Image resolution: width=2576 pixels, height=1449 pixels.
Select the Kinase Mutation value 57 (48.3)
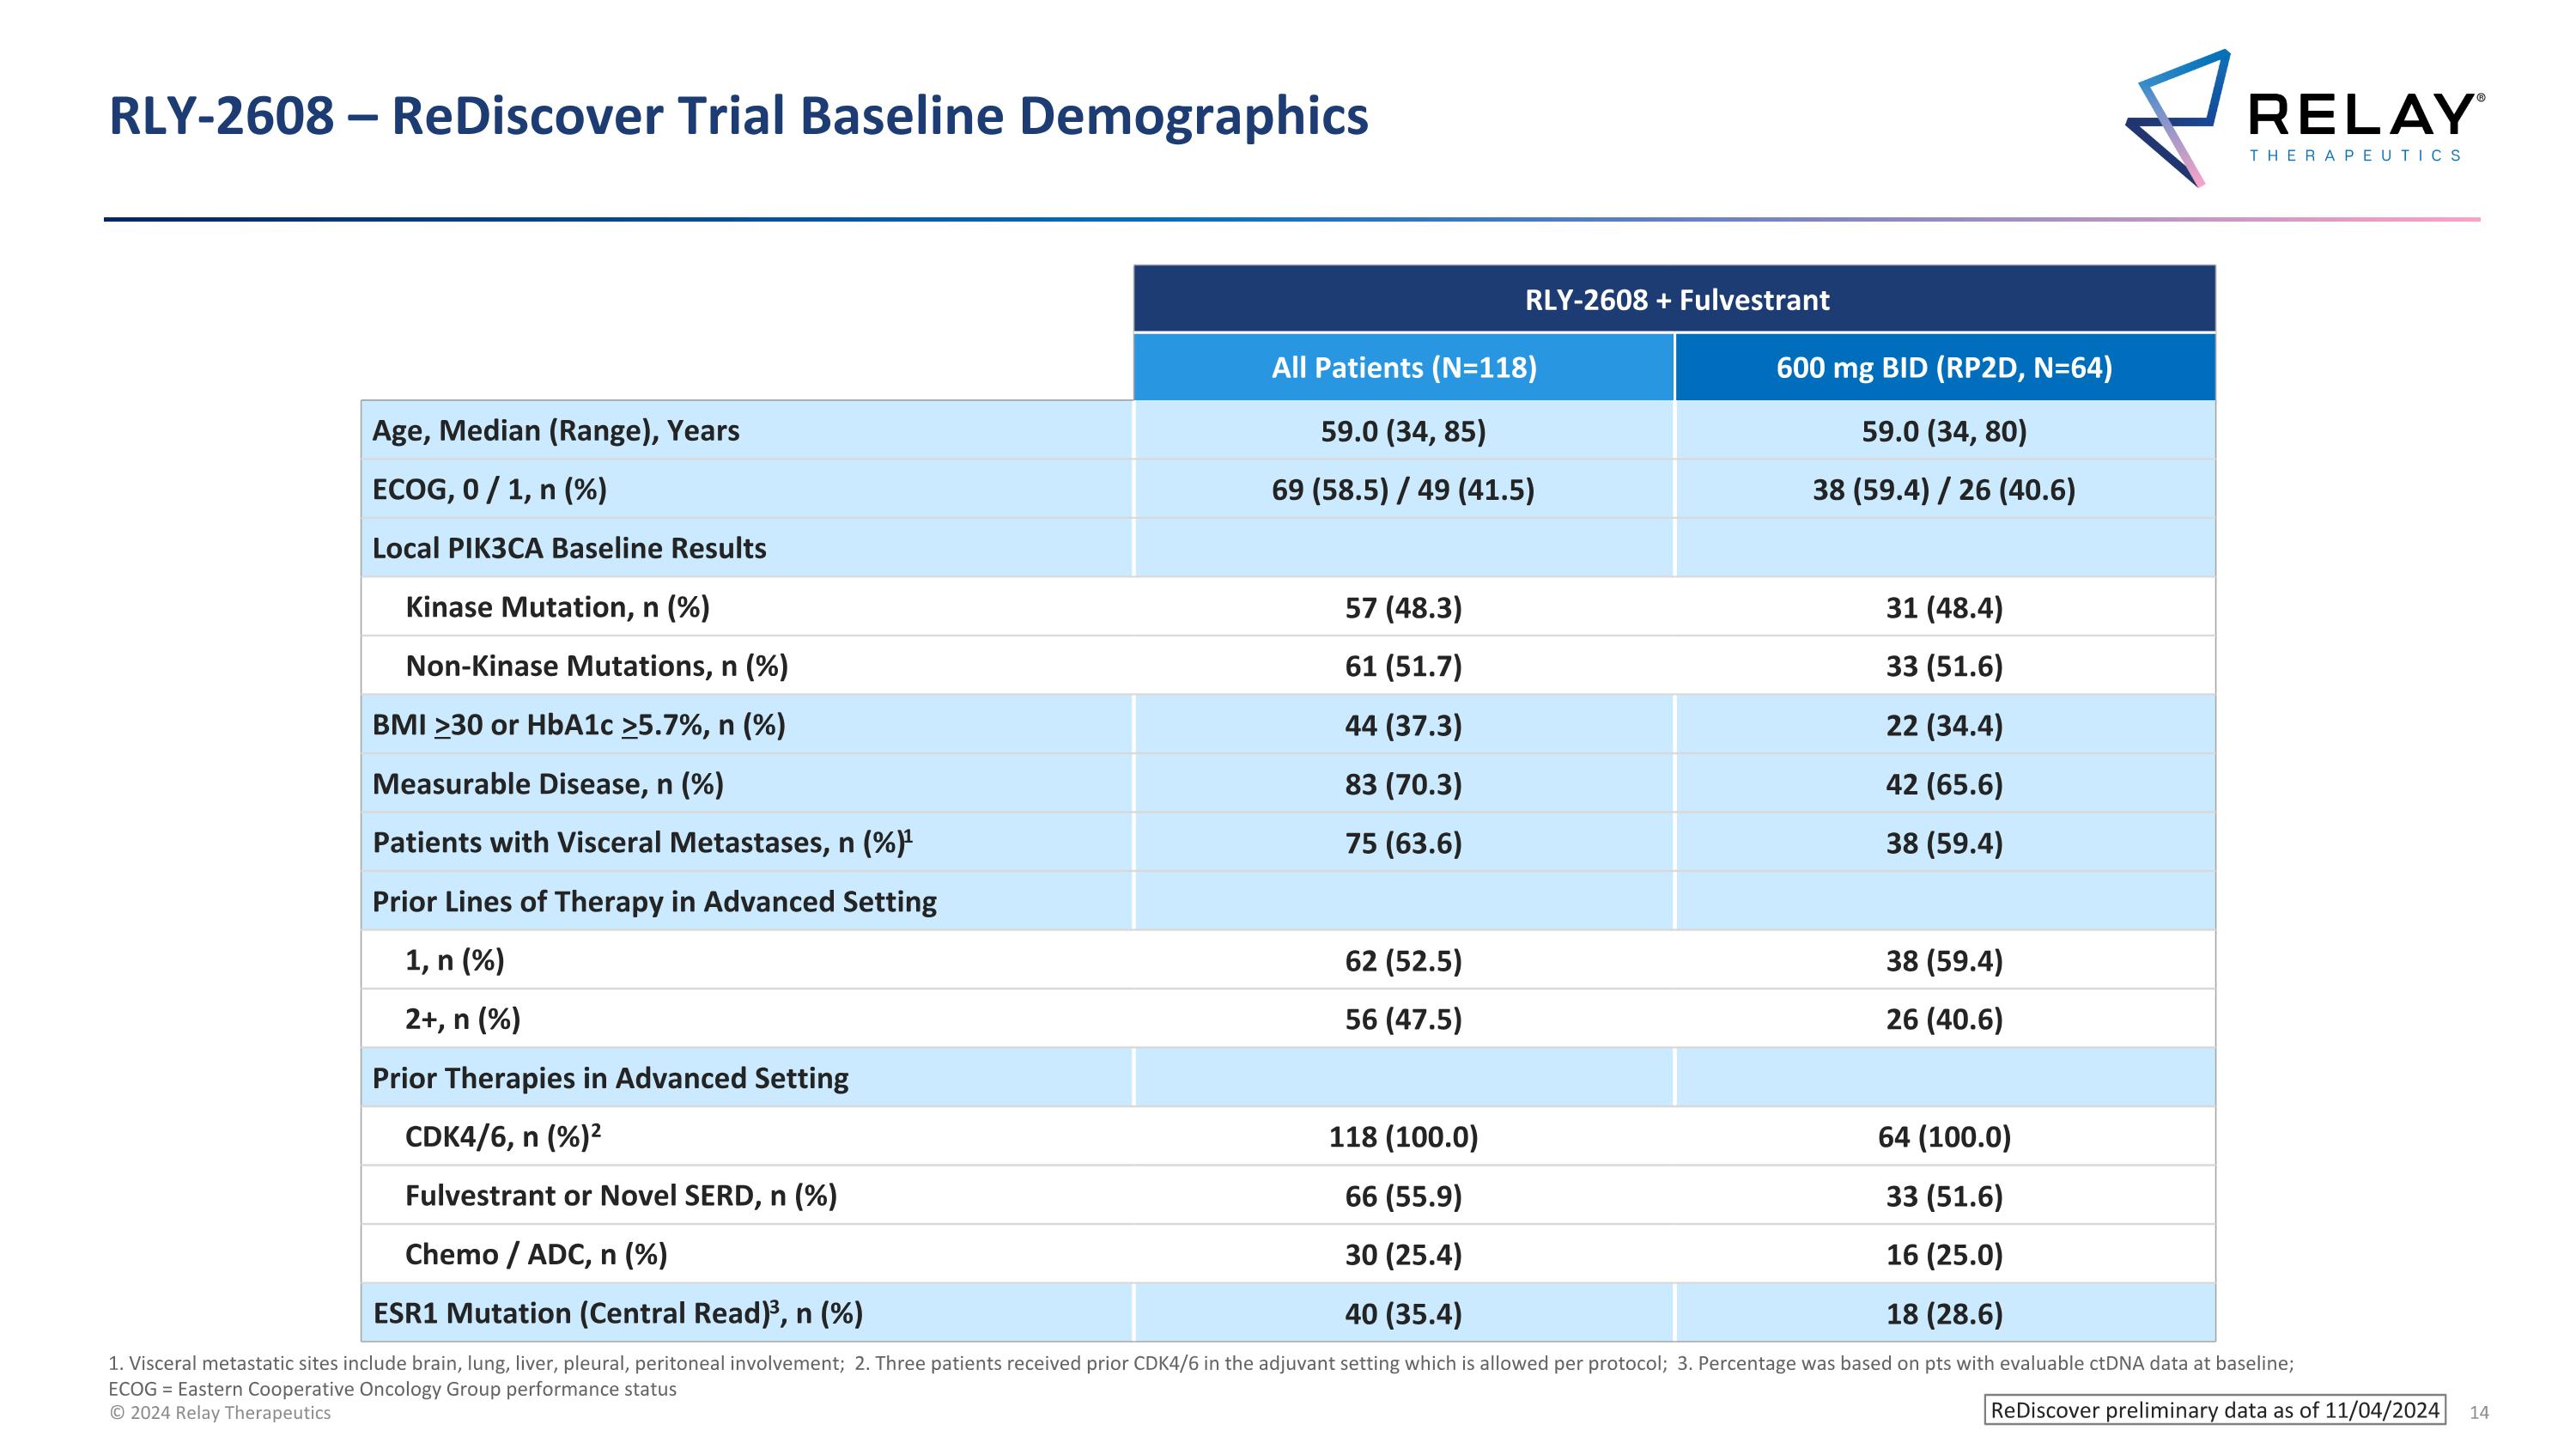(1402, 608)
